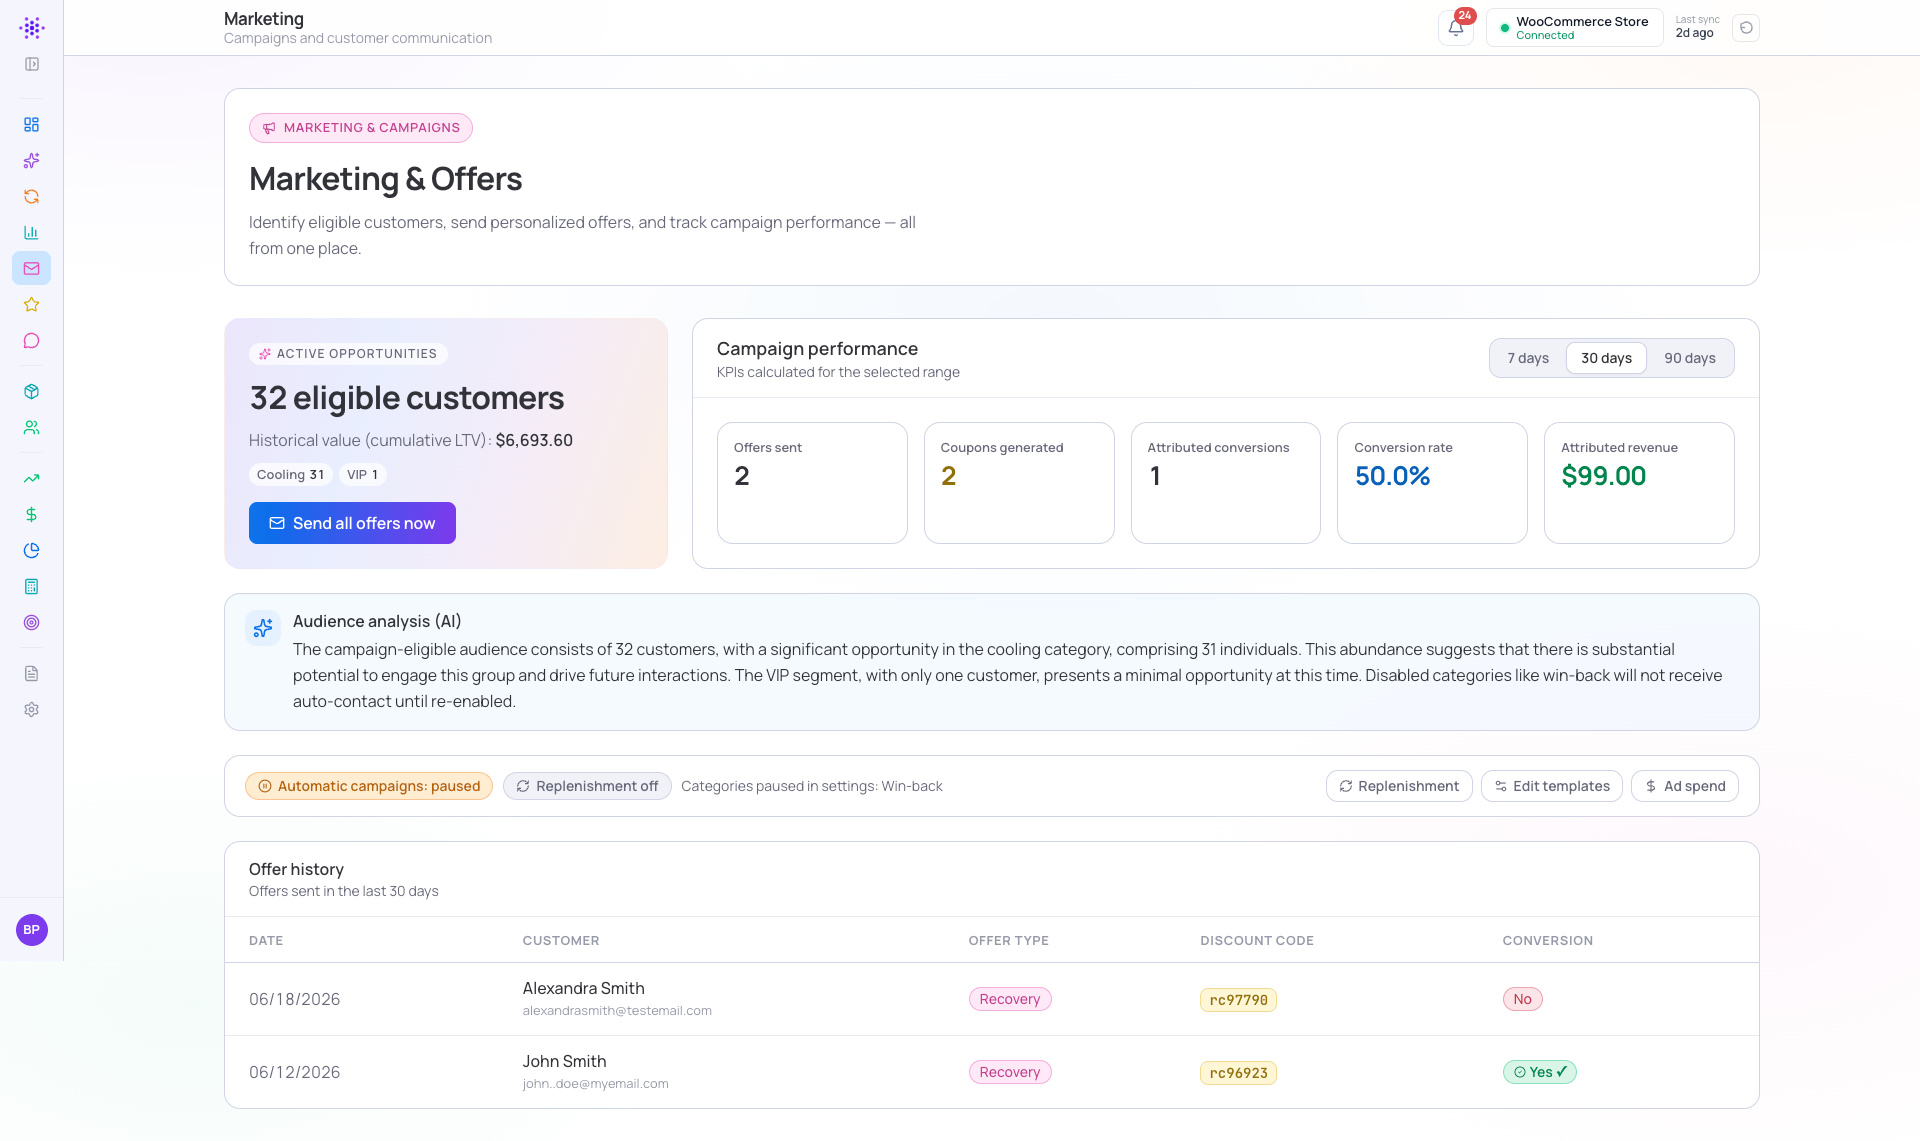Click the CUSTOMER column header
This screenshot has width=1920, height=1141.
561,941
